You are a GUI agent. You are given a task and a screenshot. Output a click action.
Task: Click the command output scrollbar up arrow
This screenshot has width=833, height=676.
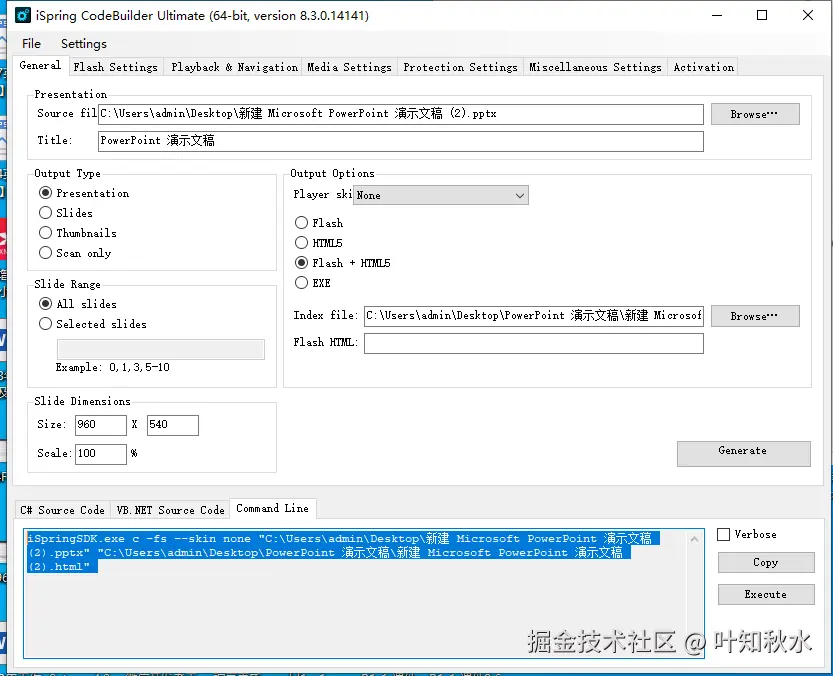tap(694, 539)
